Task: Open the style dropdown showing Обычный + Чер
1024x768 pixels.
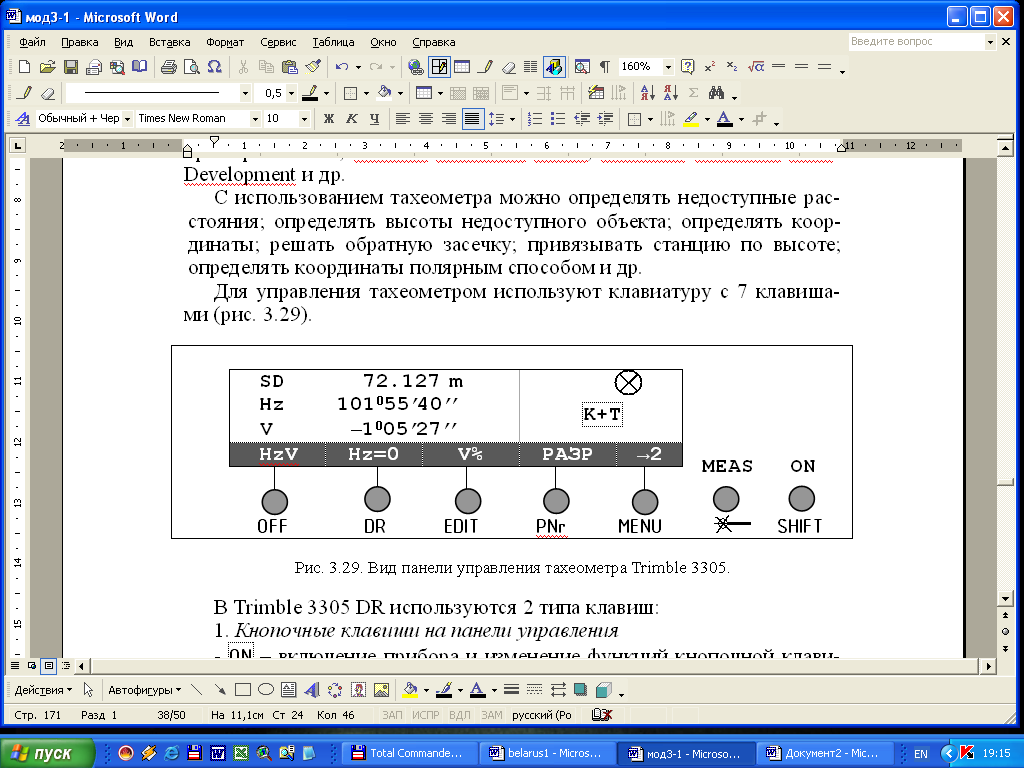Action: pyautogui.click(x=127, y=119)
